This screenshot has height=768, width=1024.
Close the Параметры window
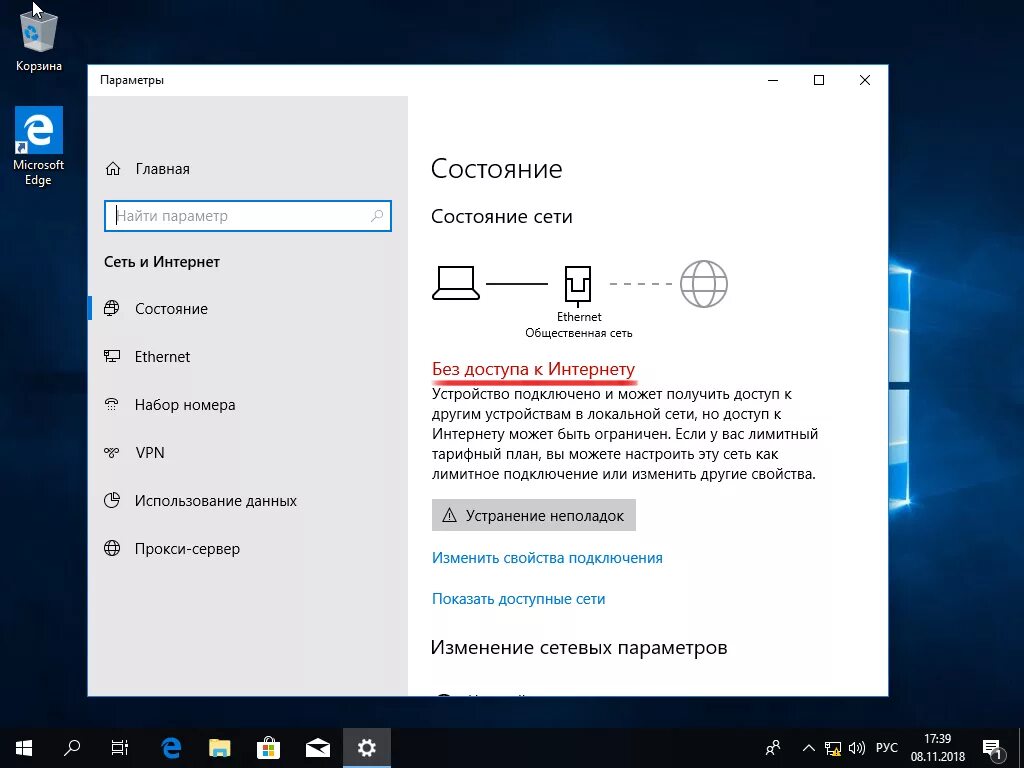(865, 80)
